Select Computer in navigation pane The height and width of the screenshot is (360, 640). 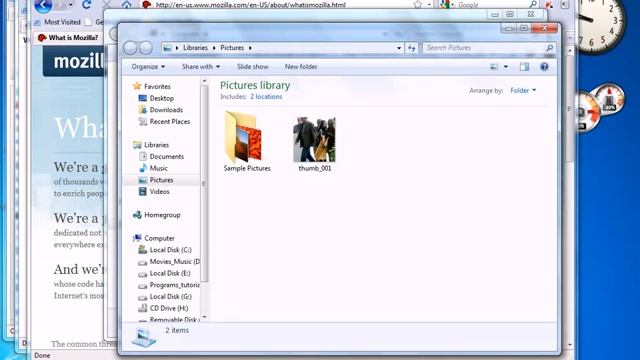[x=159, y=238]
